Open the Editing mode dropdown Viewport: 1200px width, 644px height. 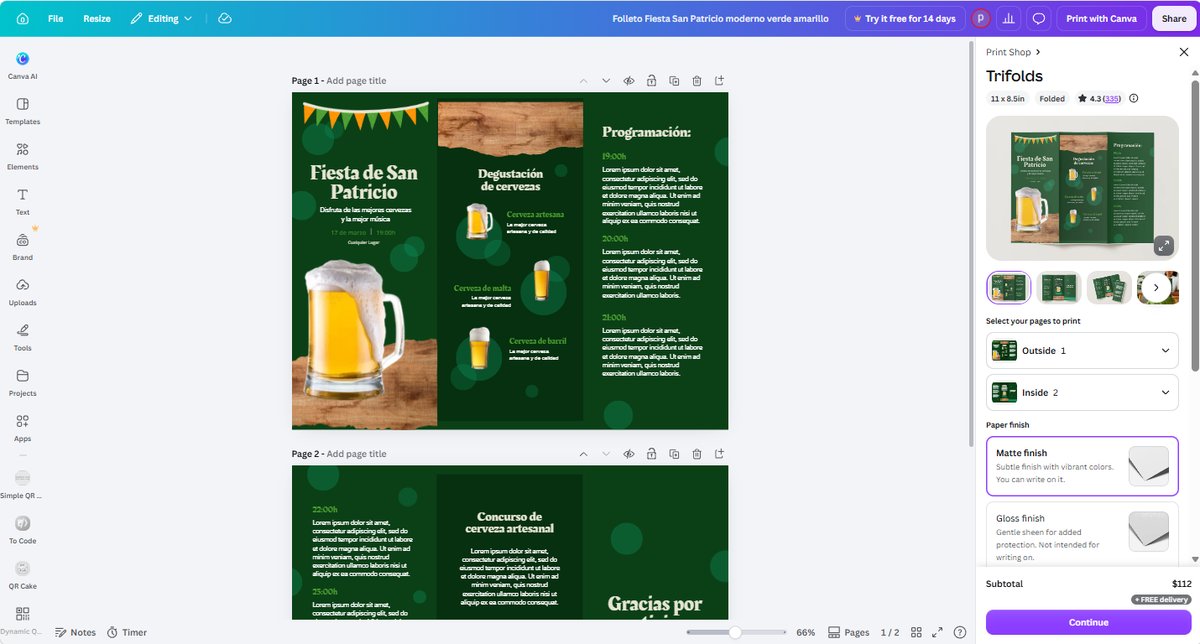click(161, 18)
